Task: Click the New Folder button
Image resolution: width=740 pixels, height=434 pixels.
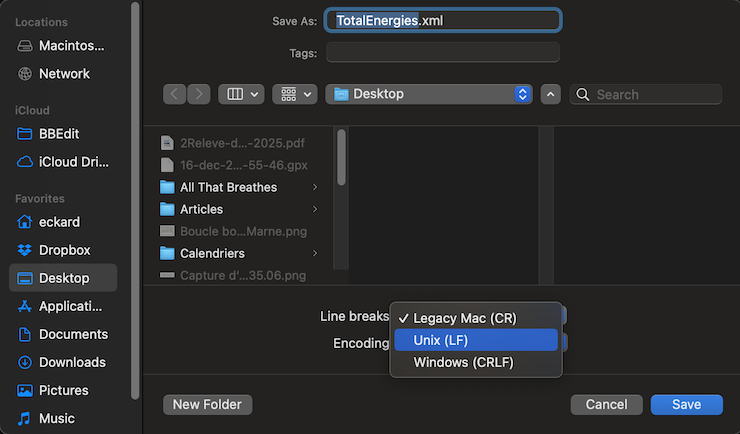Action: coord(207,404)
